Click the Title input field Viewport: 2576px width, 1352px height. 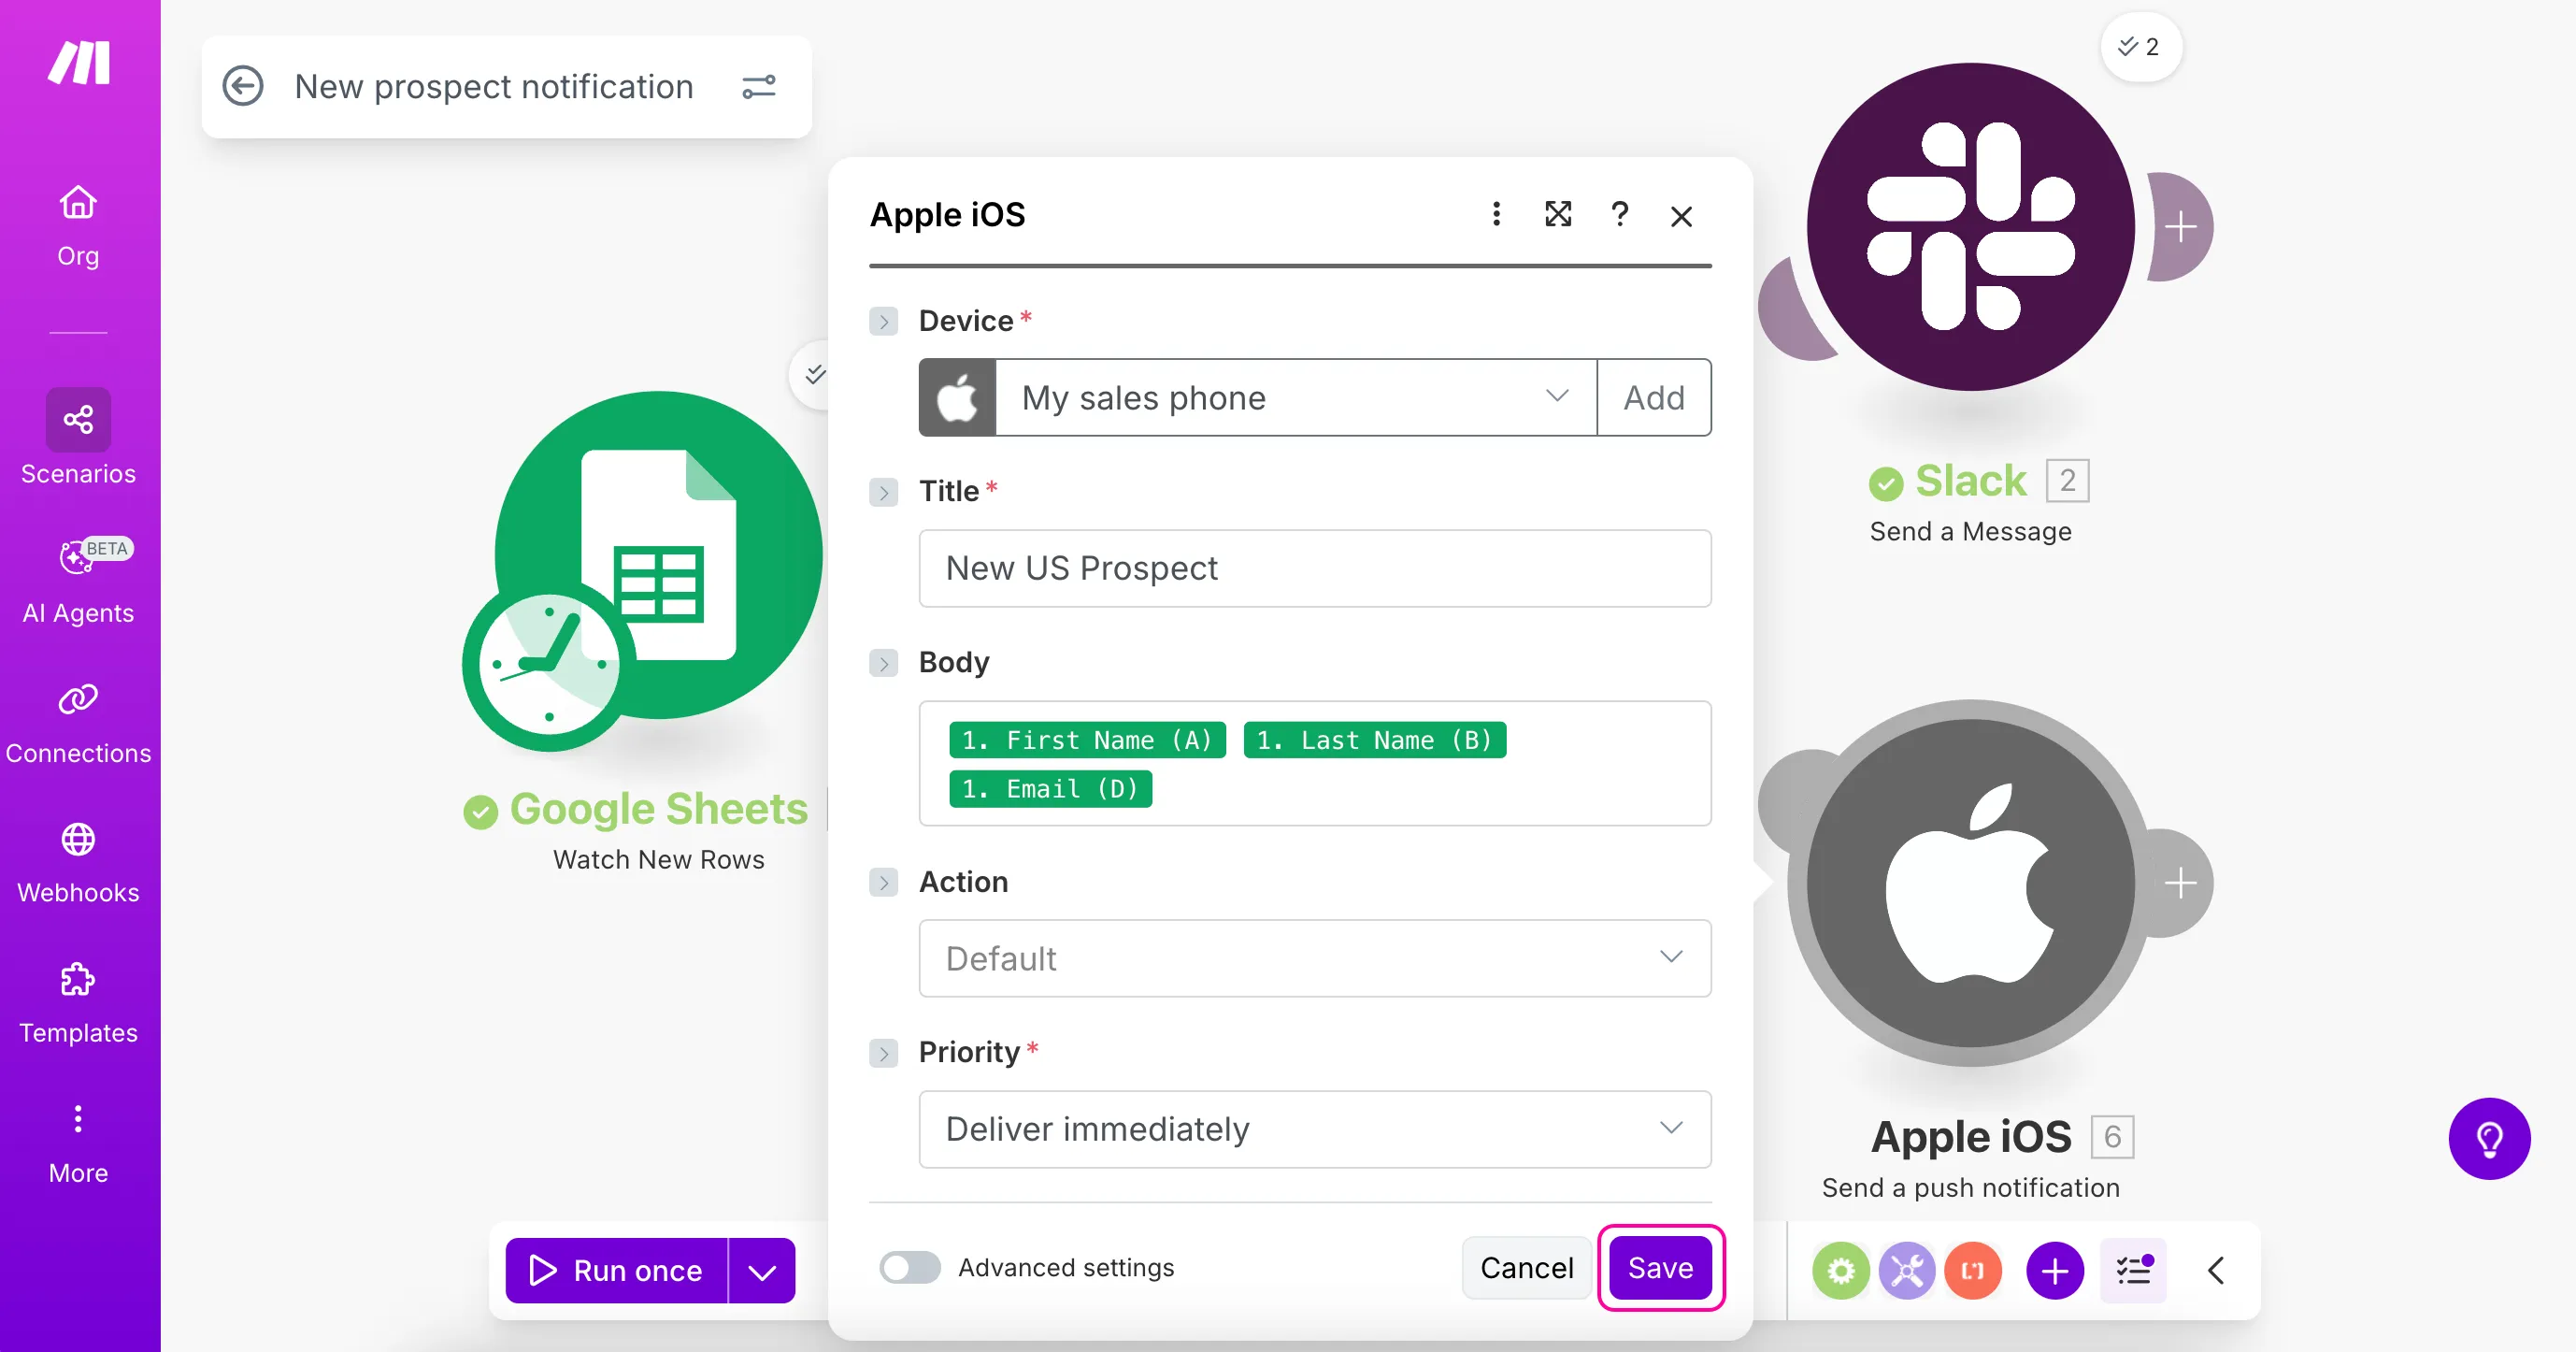(x=1315, y=568)
